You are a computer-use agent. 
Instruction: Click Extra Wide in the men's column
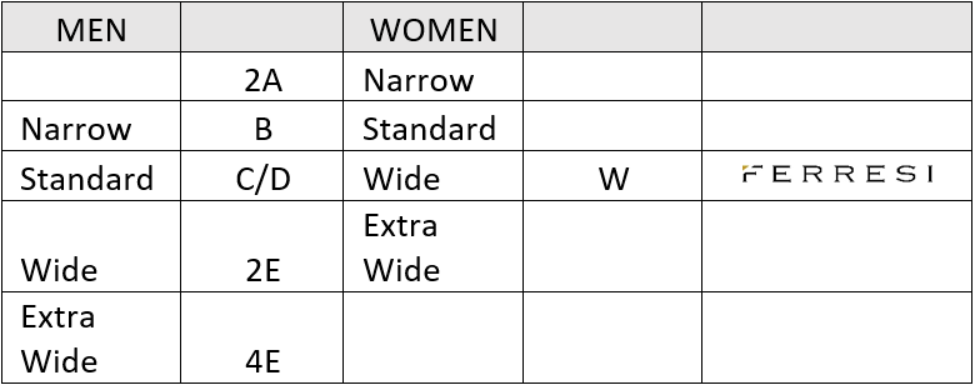point(59,339)
